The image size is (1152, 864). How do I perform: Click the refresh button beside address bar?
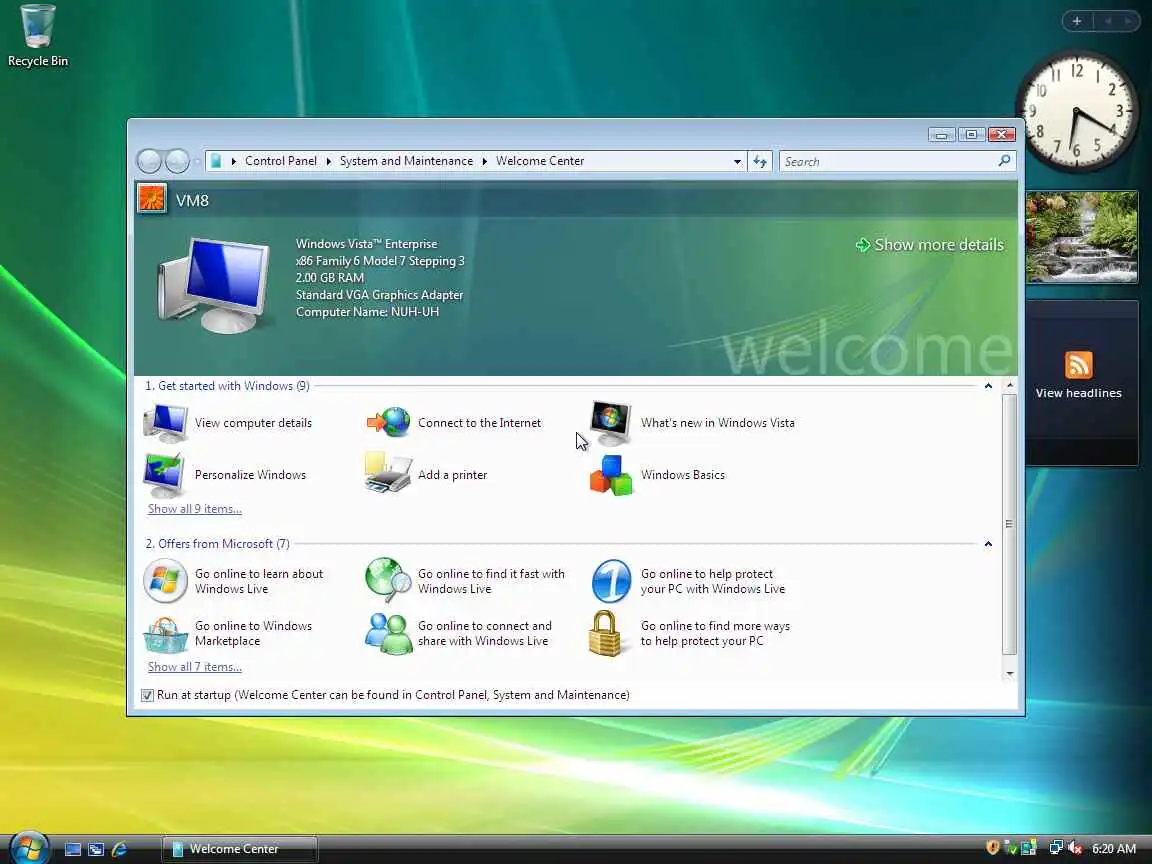click(x=760, y=161)
